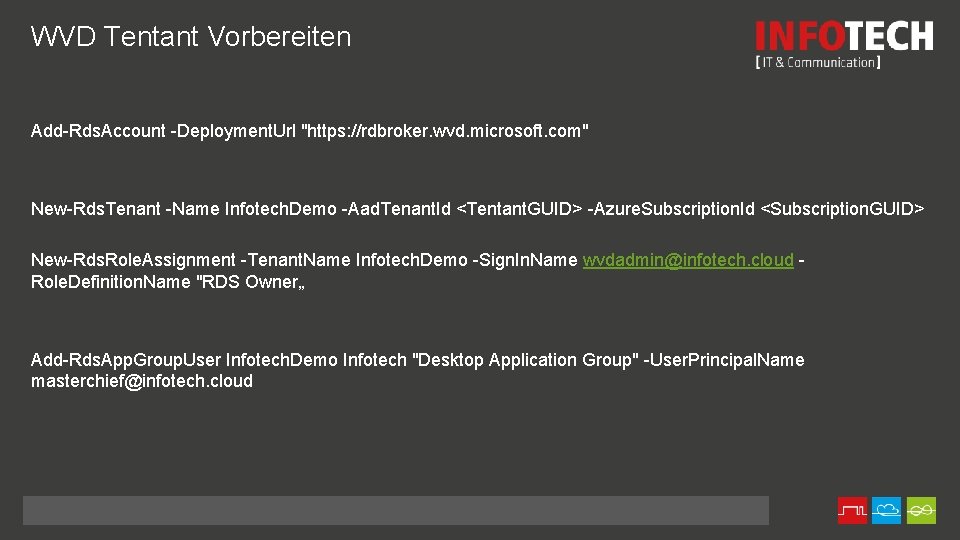Click the rdbroker.wvd.microsoft.com URL text
Viewport: 960px width, 540px height.
(445, 131)
